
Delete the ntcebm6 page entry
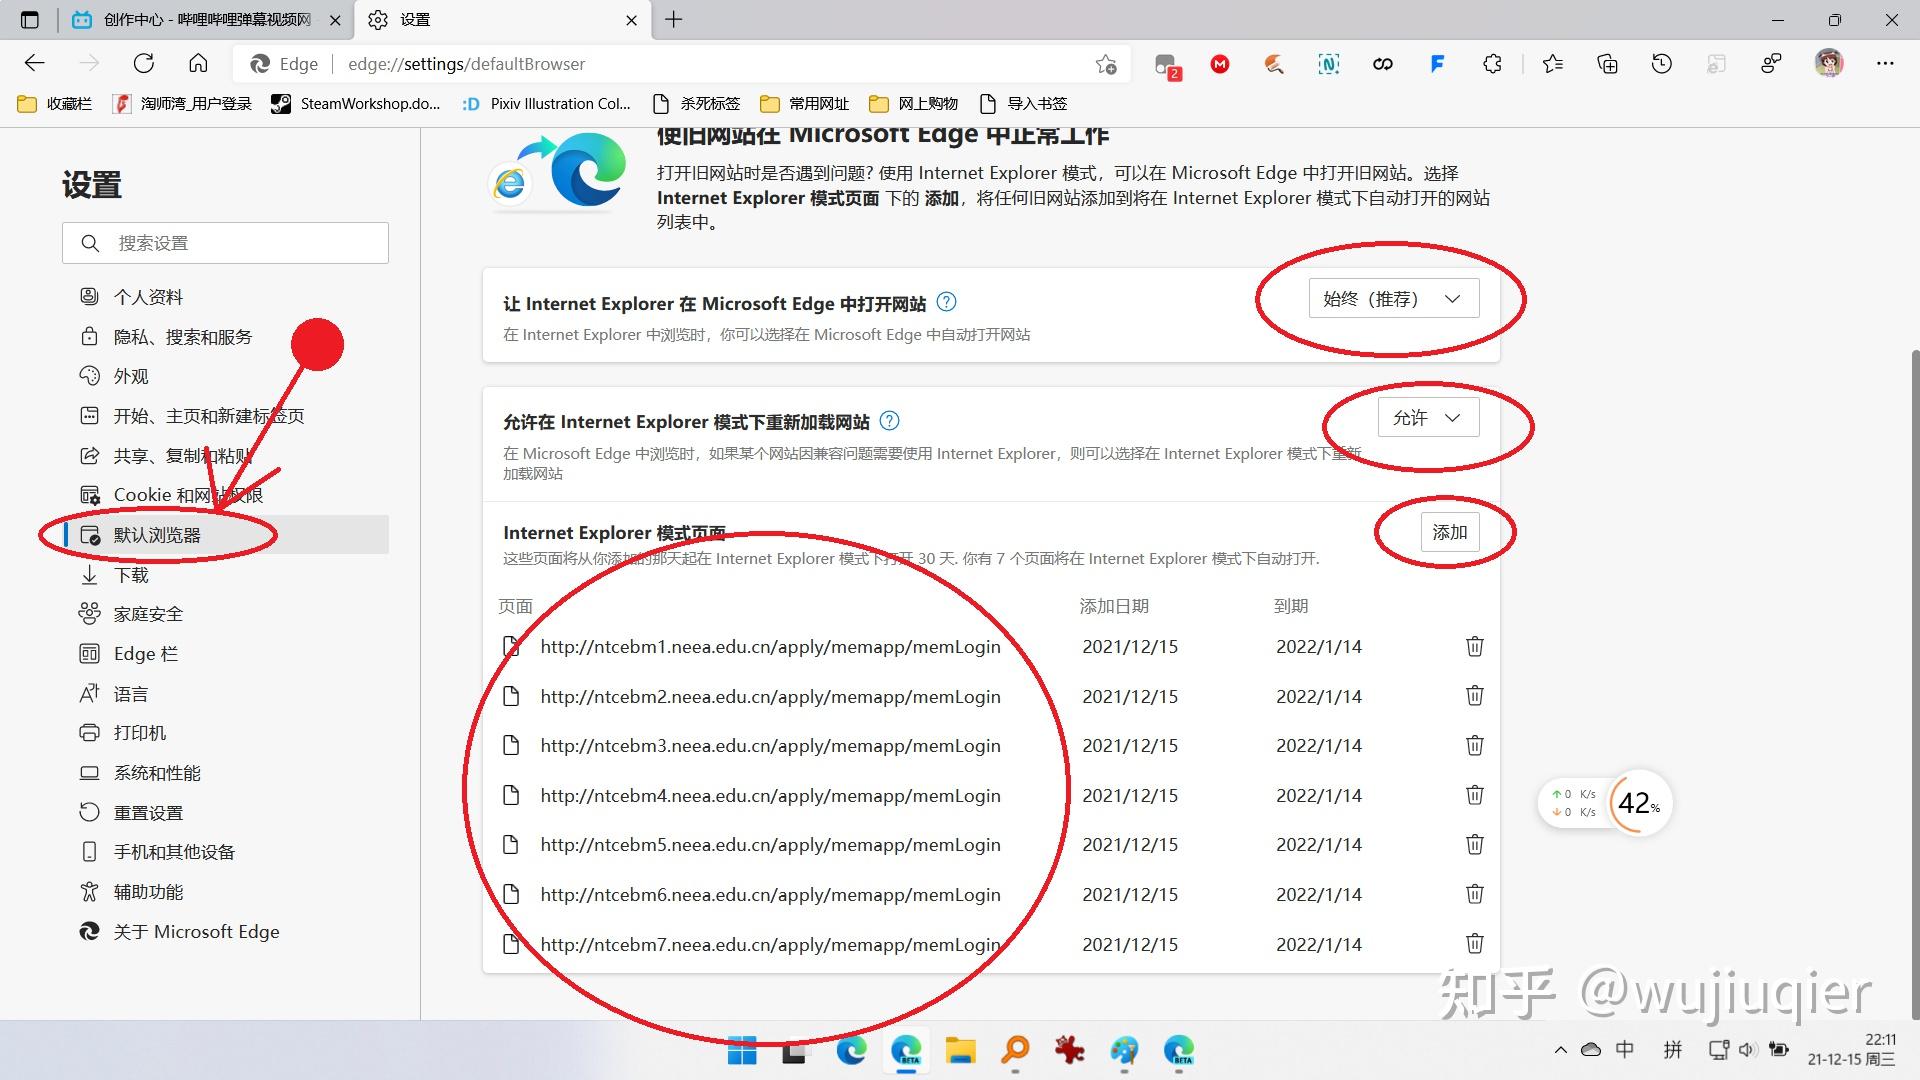click(x=1474, y=894)
